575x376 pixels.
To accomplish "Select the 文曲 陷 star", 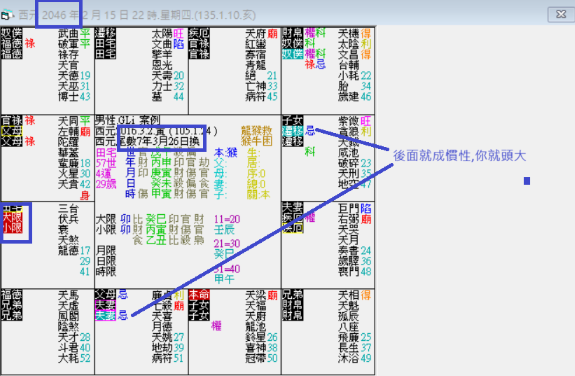I will pos(168,44).
